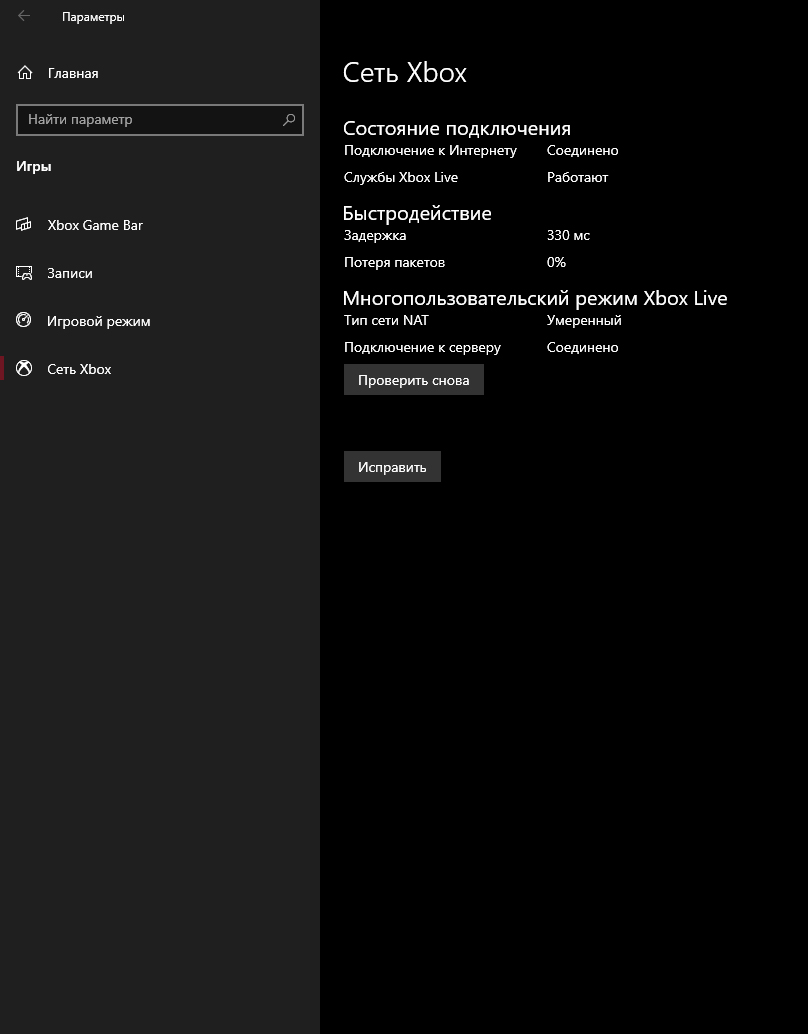
Task: Click the Задержка label
Action: pos(375,235)
